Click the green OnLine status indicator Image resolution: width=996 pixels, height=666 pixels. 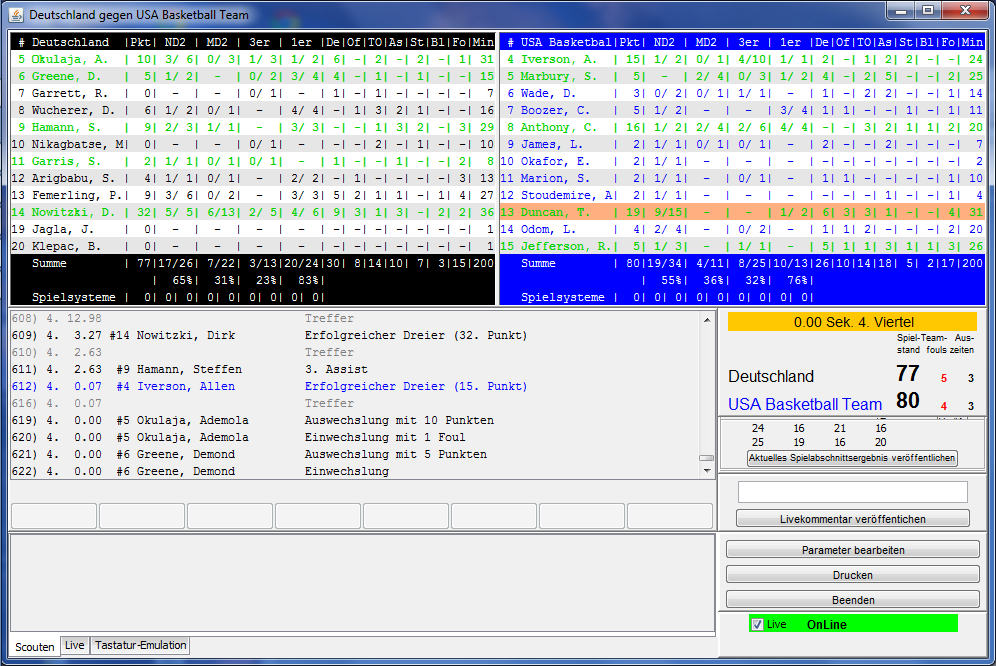coord(853,624)
